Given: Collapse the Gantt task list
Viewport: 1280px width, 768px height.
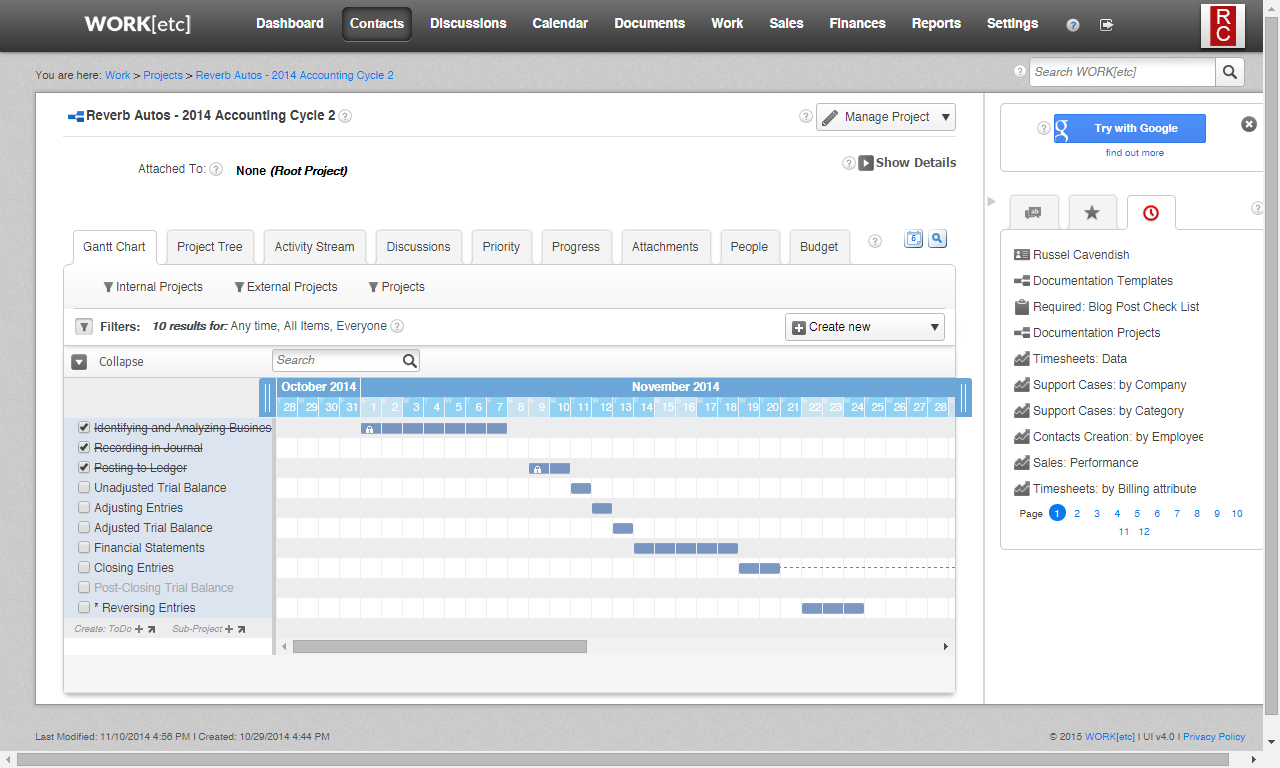Looking at the screenshot, I should click(79, 362).
